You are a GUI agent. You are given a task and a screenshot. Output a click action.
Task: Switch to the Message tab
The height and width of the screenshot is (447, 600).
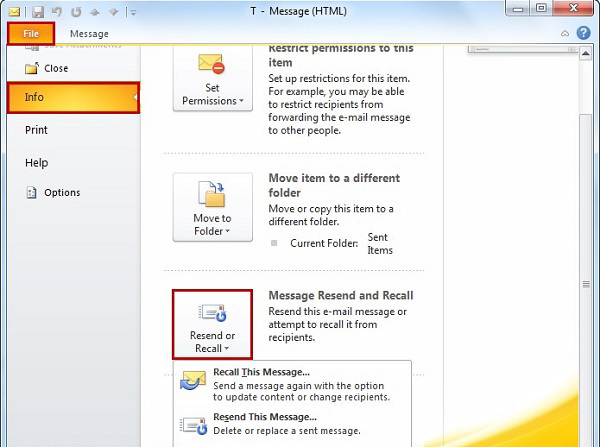tap(89, 34)
